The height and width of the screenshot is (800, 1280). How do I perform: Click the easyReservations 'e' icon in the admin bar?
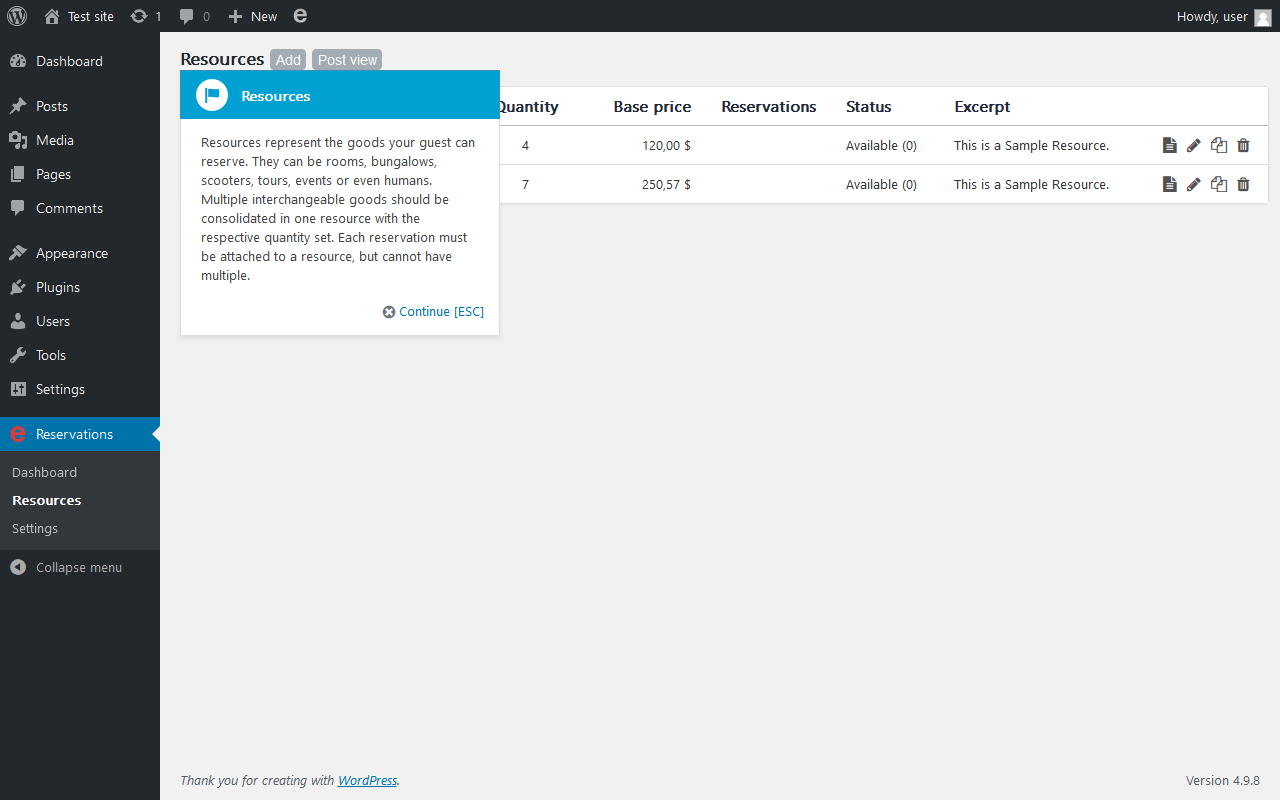[x=300, y=16]
